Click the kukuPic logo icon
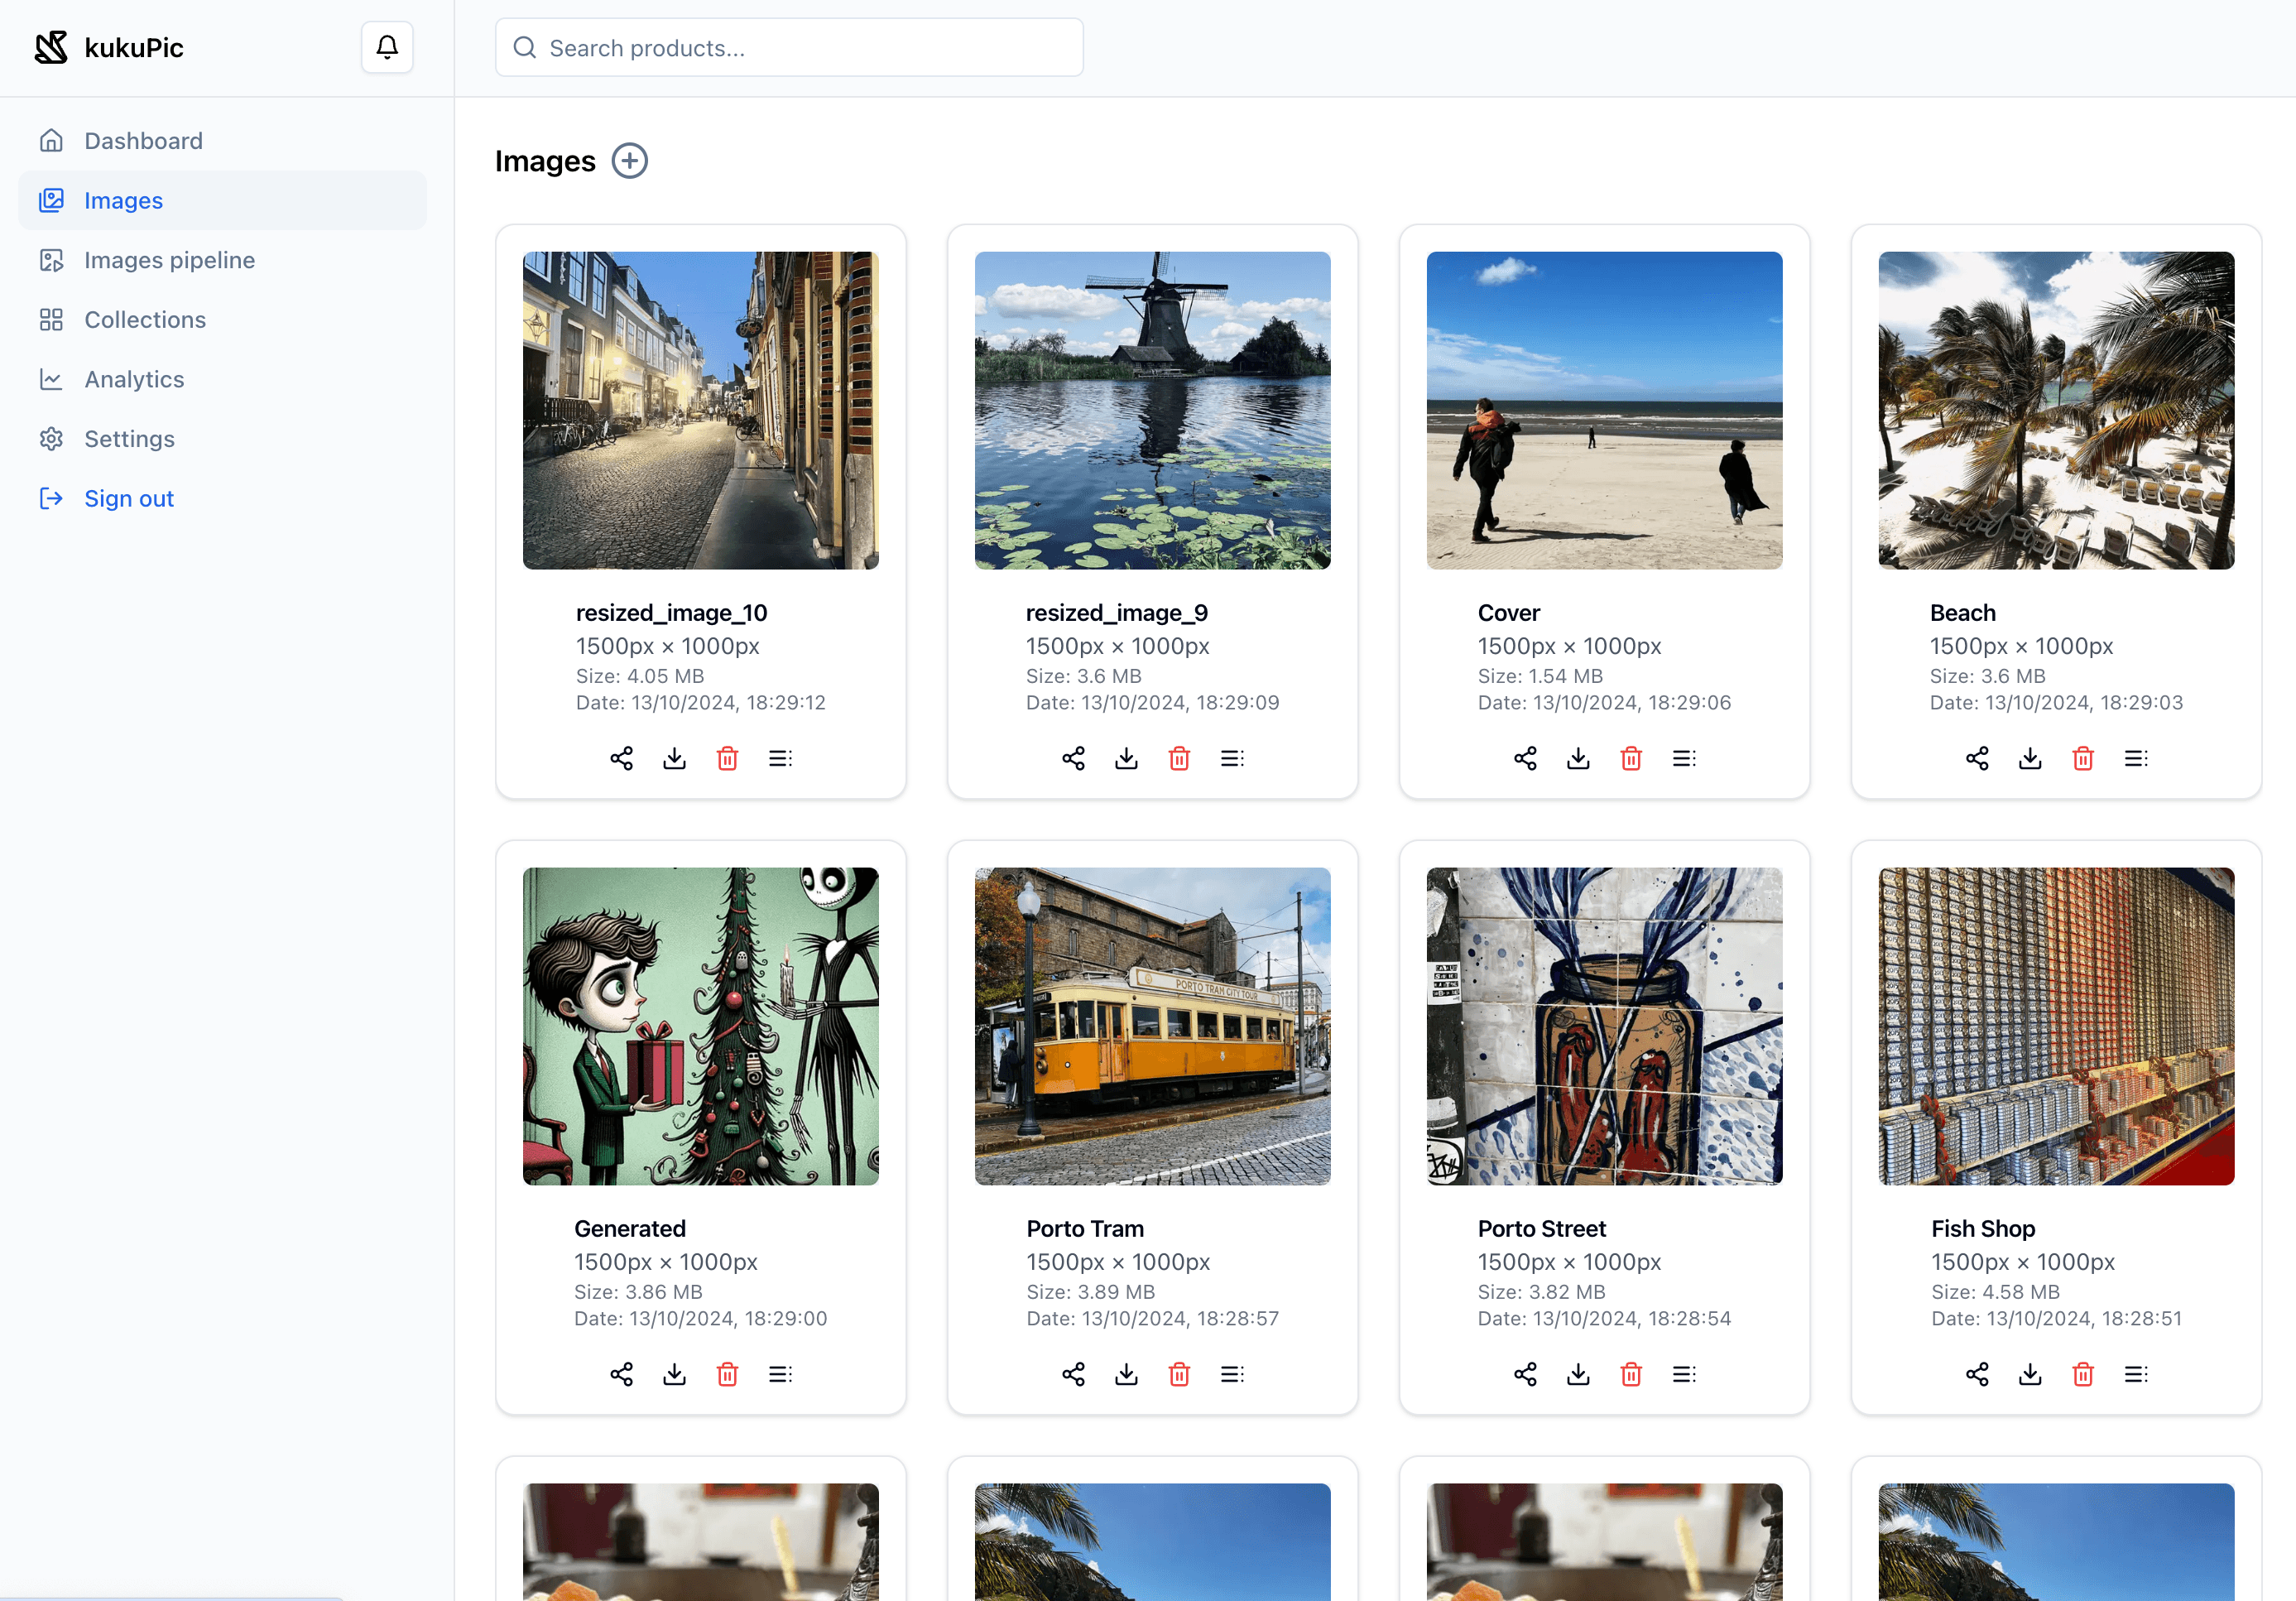This screenshot has height=1601, width=2296. [x=51, y=47]
